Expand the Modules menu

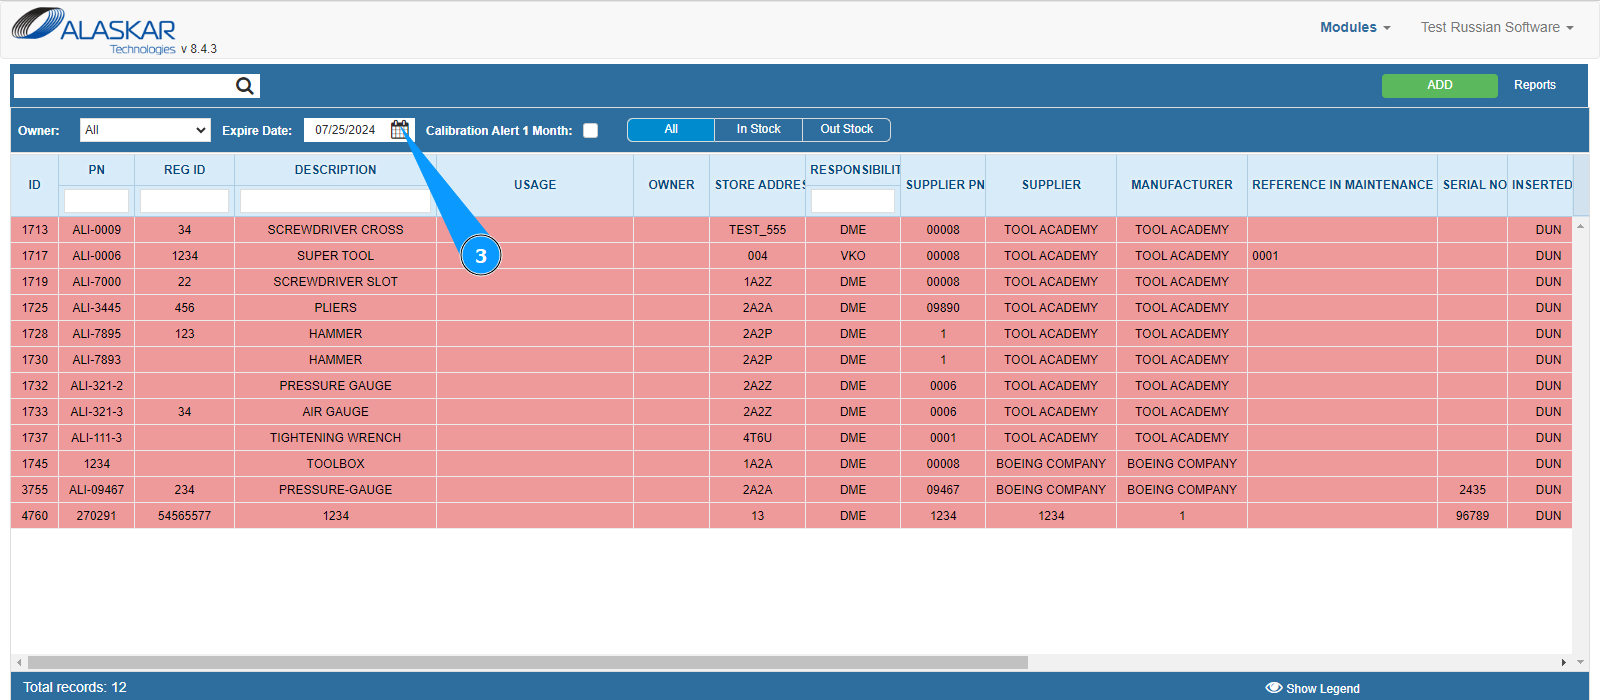click(1354, 27)
